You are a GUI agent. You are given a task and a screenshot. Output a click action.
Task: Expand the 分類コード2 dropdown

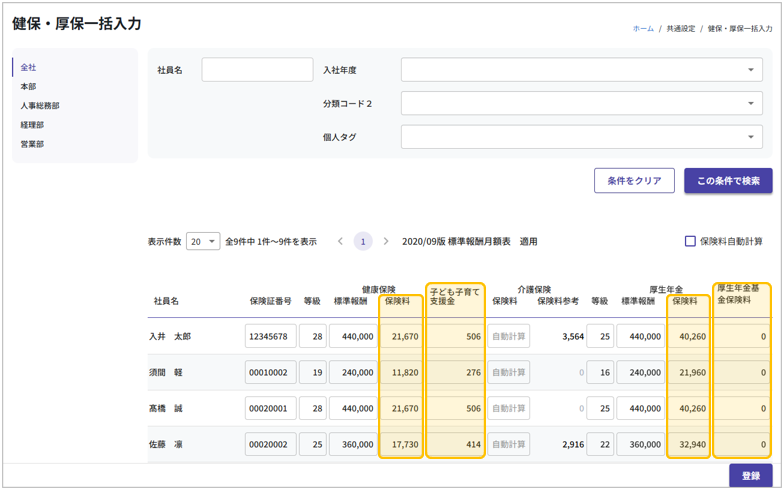pos(581,104)
